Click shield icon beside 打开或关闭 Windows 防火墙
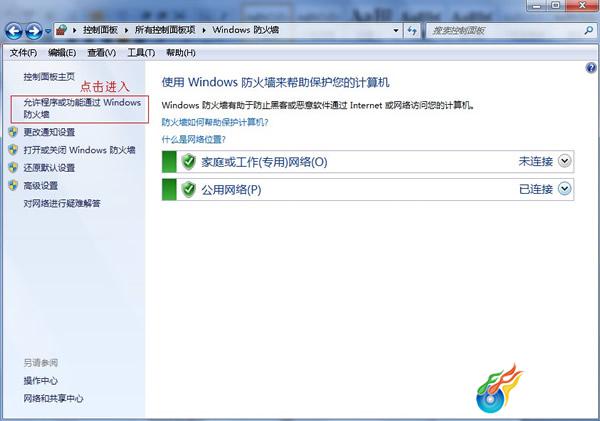 (x=13, y=150)
